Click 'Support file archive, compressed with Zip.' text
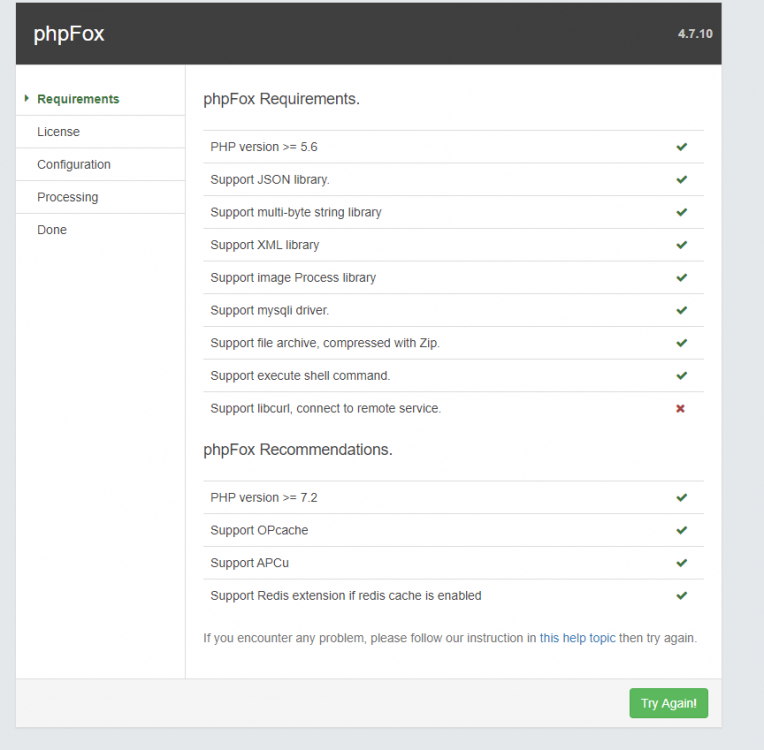Screen dimensions: 764x750 [x=325, y=343]
